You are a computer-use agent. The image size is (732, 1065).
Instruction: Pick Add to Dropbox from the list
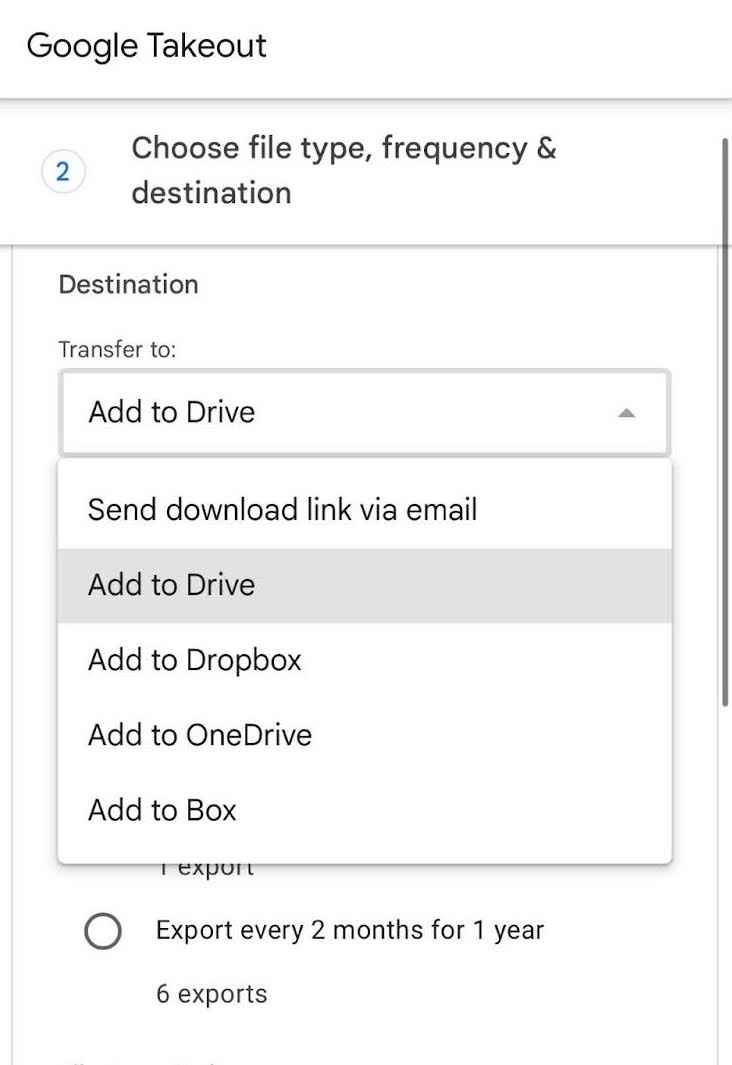(x=365, y=660)
